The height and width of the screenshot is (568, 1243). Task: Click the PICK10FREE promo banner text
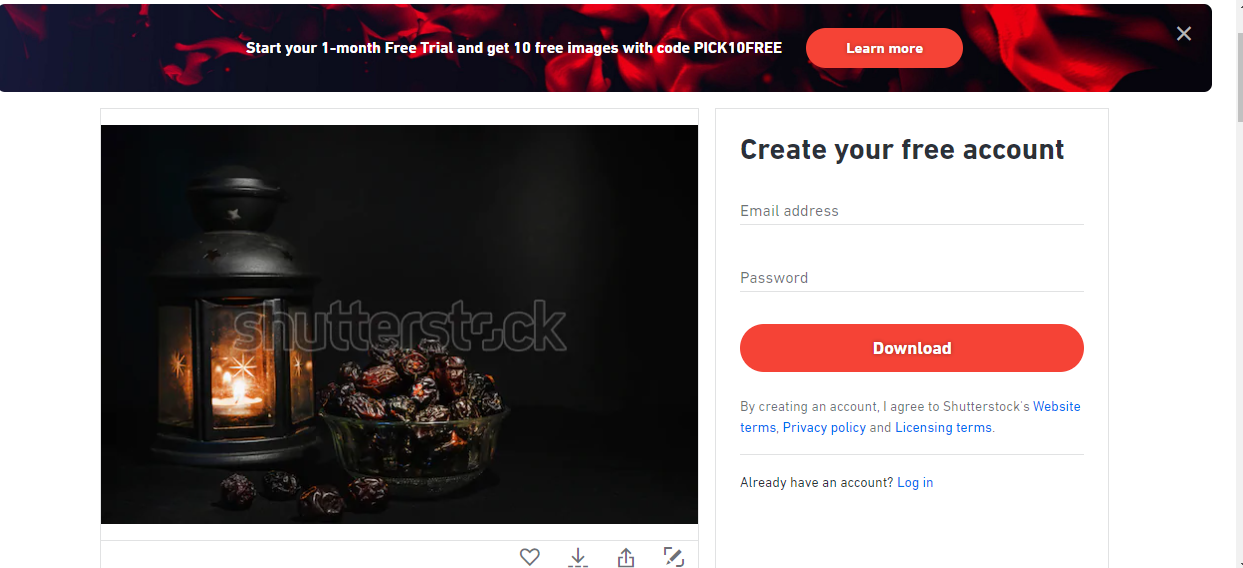pos(514,48)
